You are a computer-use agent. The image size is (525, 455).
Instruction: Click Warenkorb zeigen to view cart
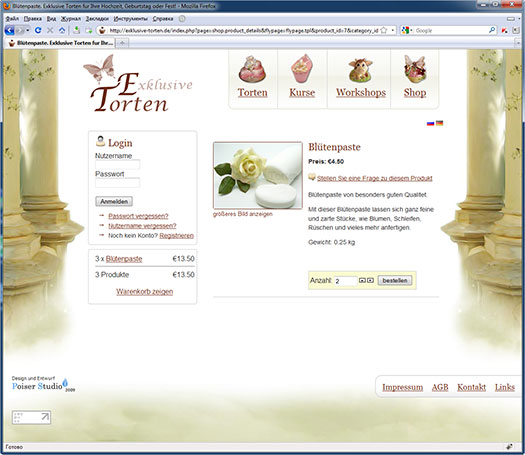point(145,292)
